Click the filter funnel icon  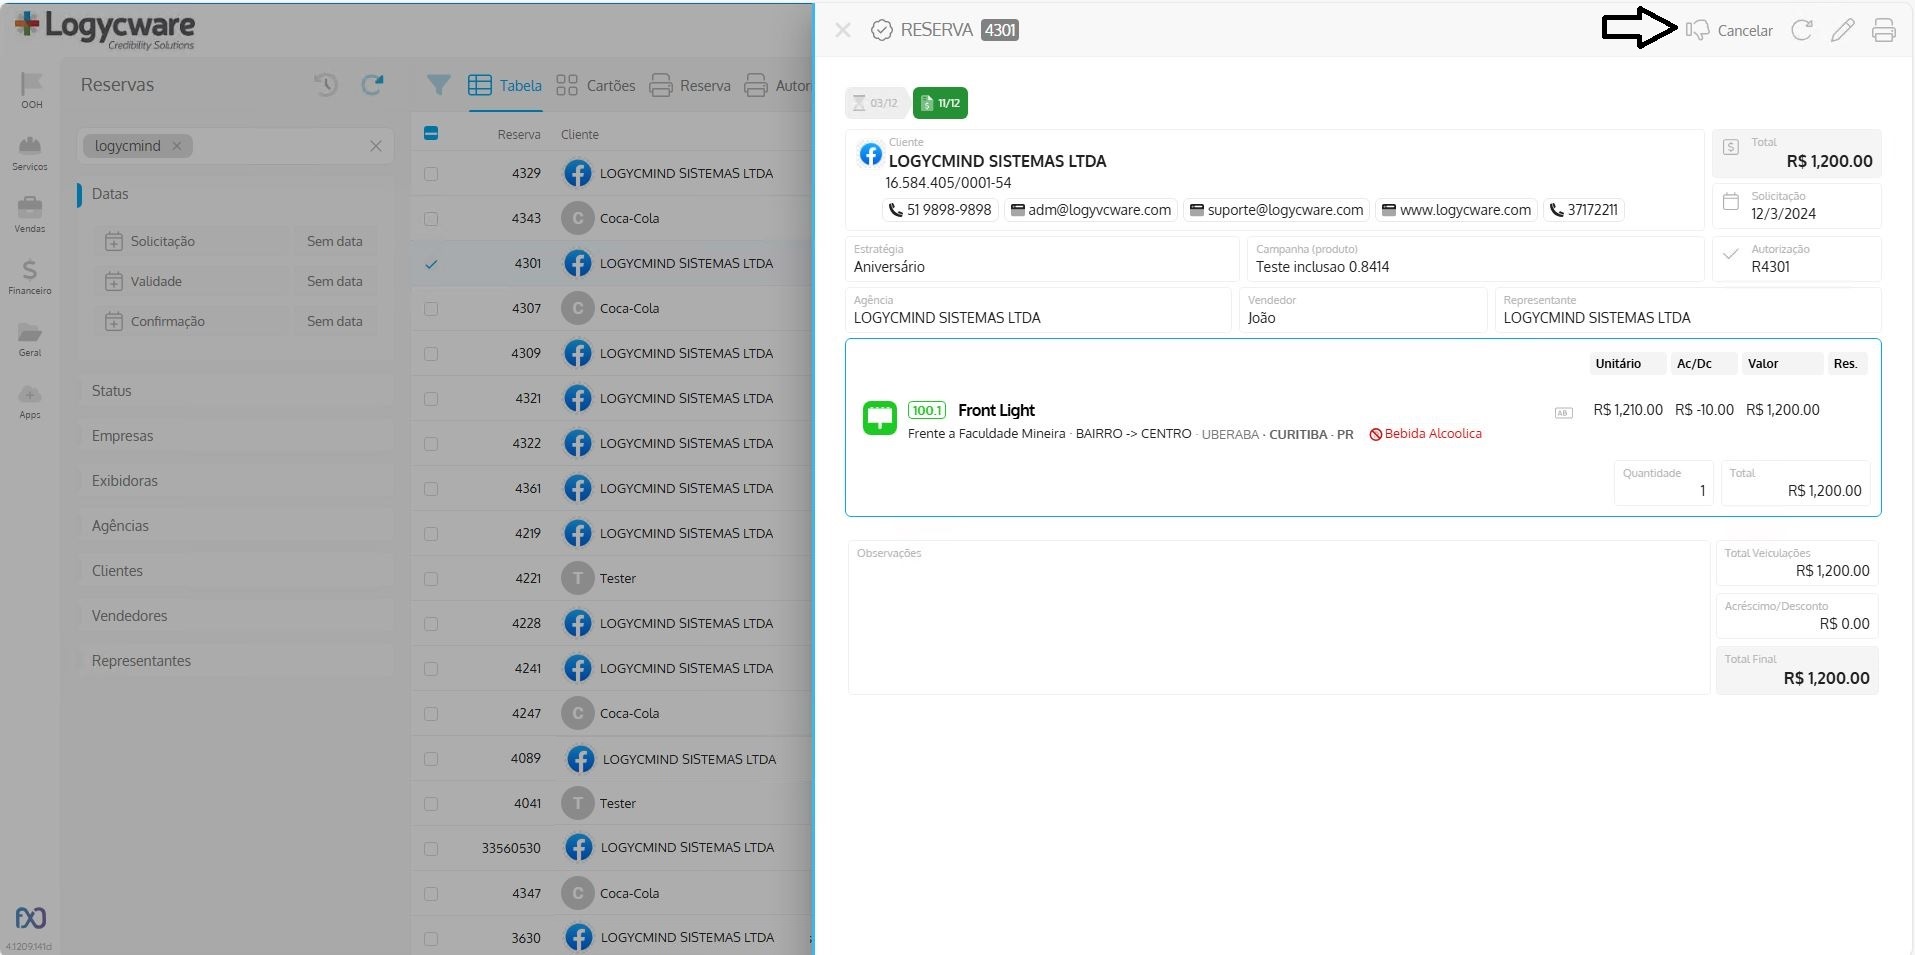tap(438, 85)
